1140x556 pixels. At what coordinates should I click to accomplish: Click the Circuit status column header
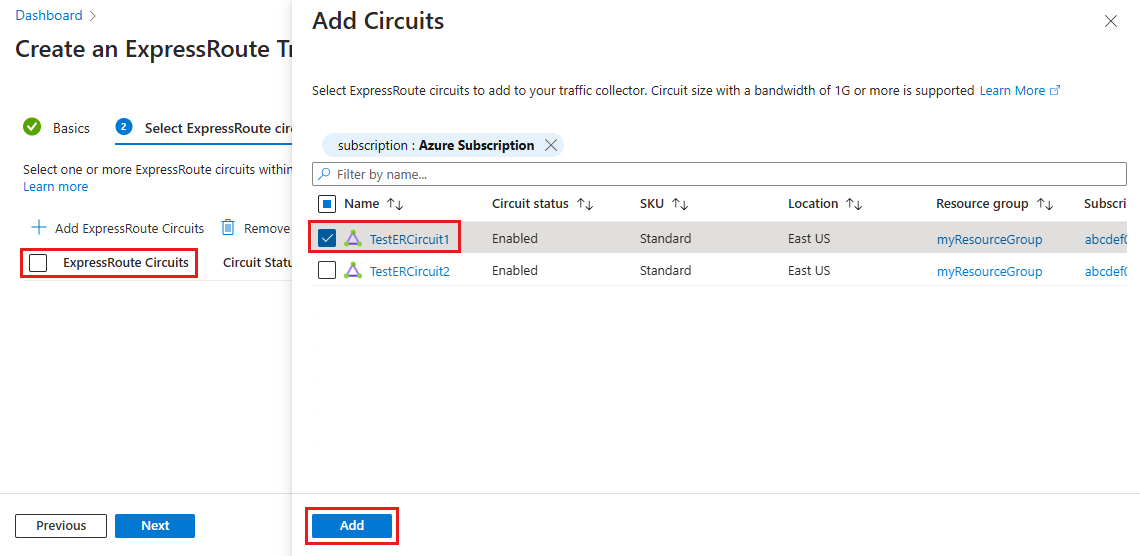[x=530, y=204]
